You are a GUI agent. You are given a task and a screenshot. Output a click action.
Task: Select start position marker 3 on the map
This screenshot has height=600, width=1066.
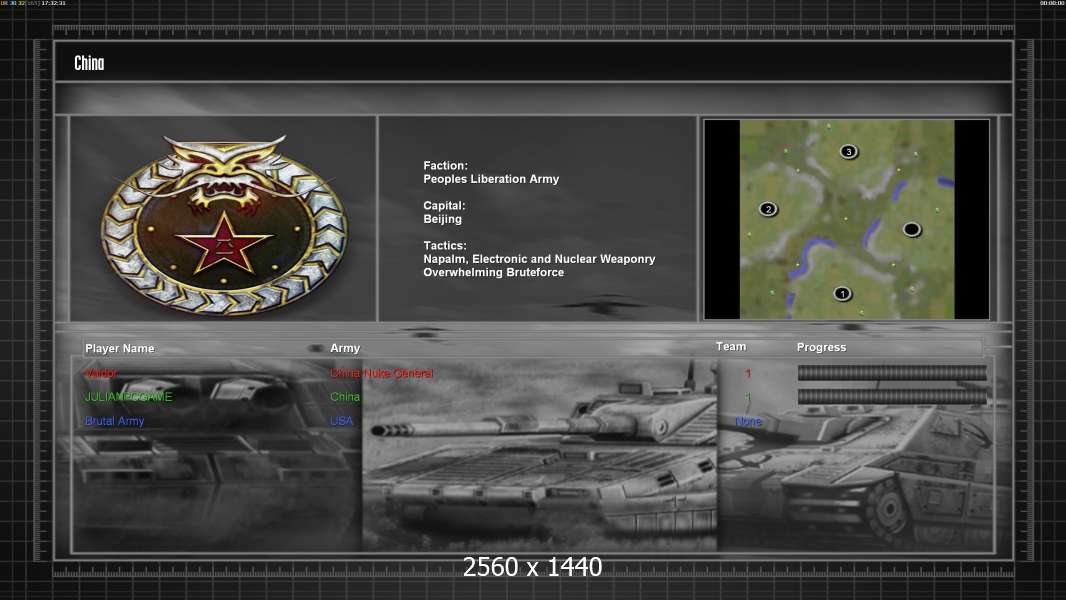tap(848, 151)
